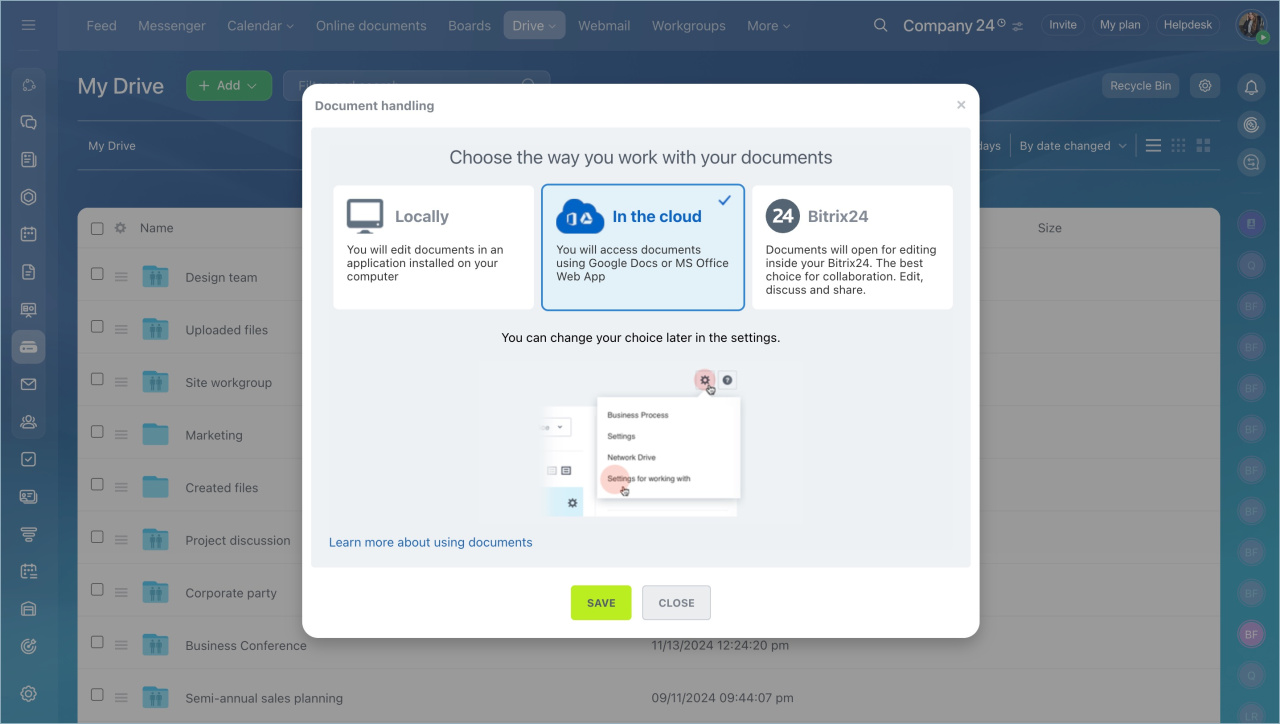Select the Bitrix24 option card
This screenshot has height=724, width=1280.
[852, 247]
